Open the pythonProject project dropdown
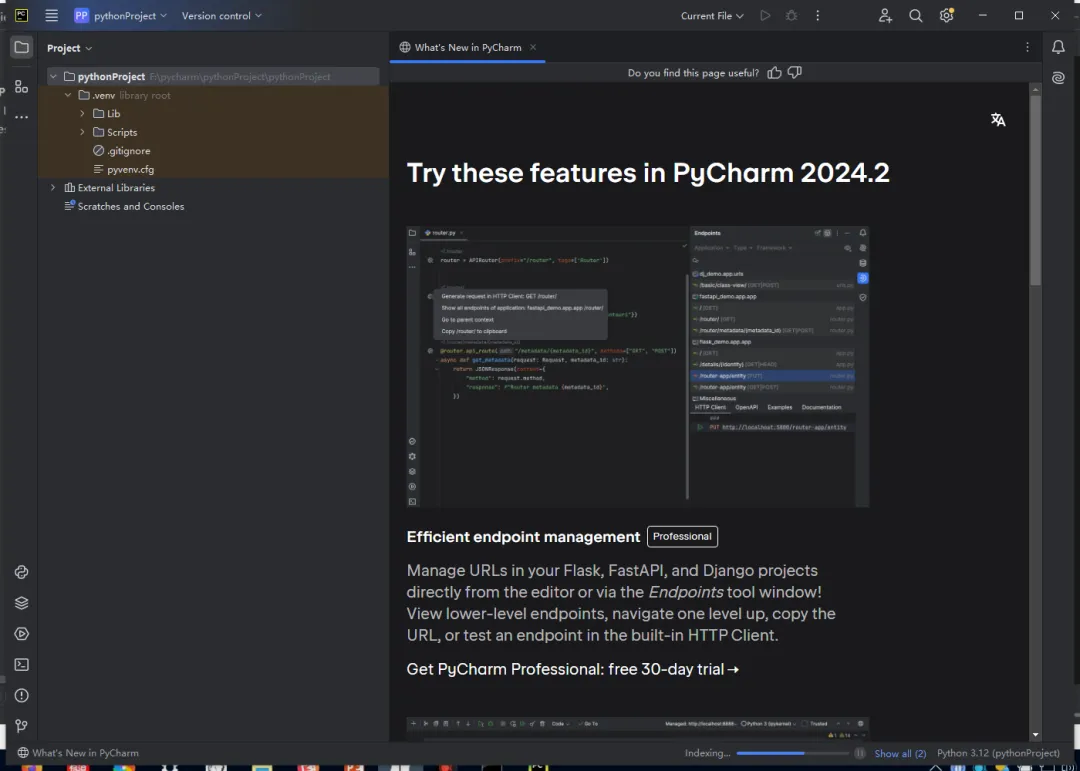The width and height of the screenshot is (1080, 771). (121, 16)
